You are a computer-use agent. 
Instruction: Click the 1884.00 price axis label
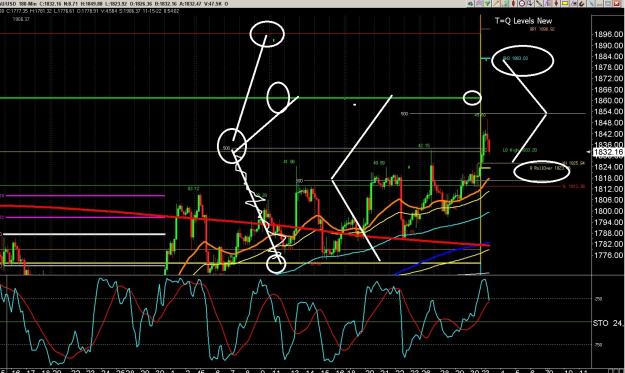pos(609,56)
